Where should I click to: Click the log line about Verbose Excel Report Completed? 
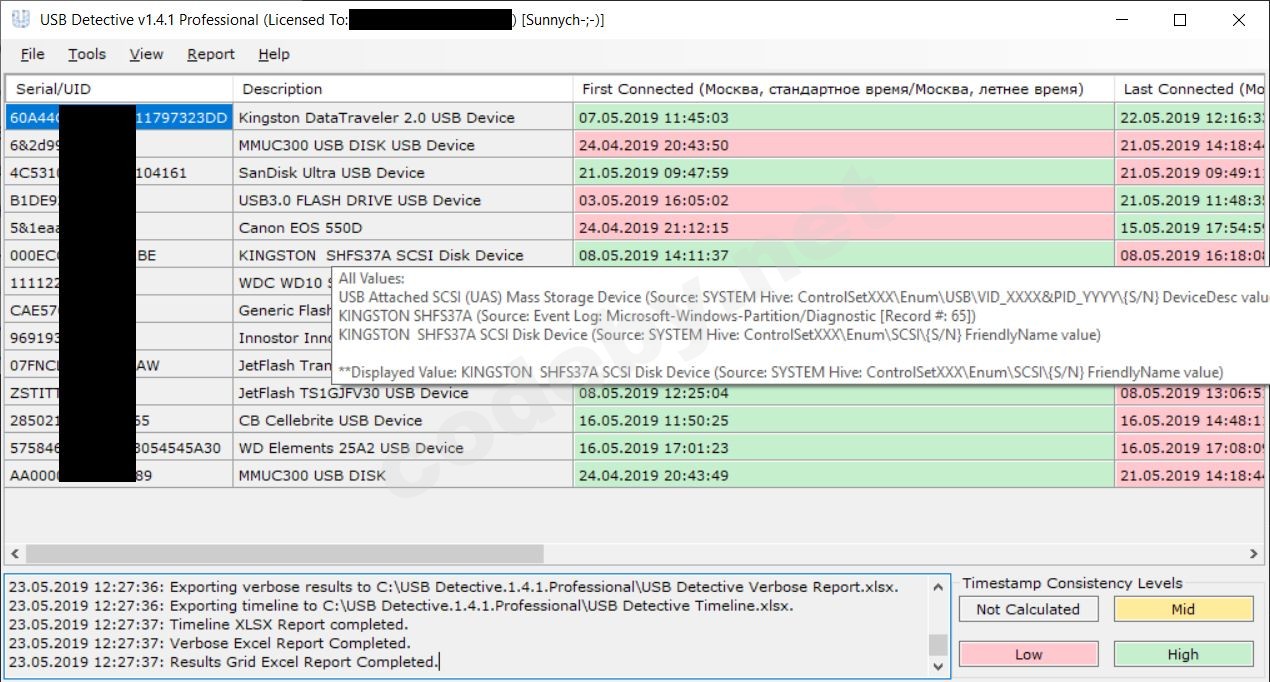(209, 643)
